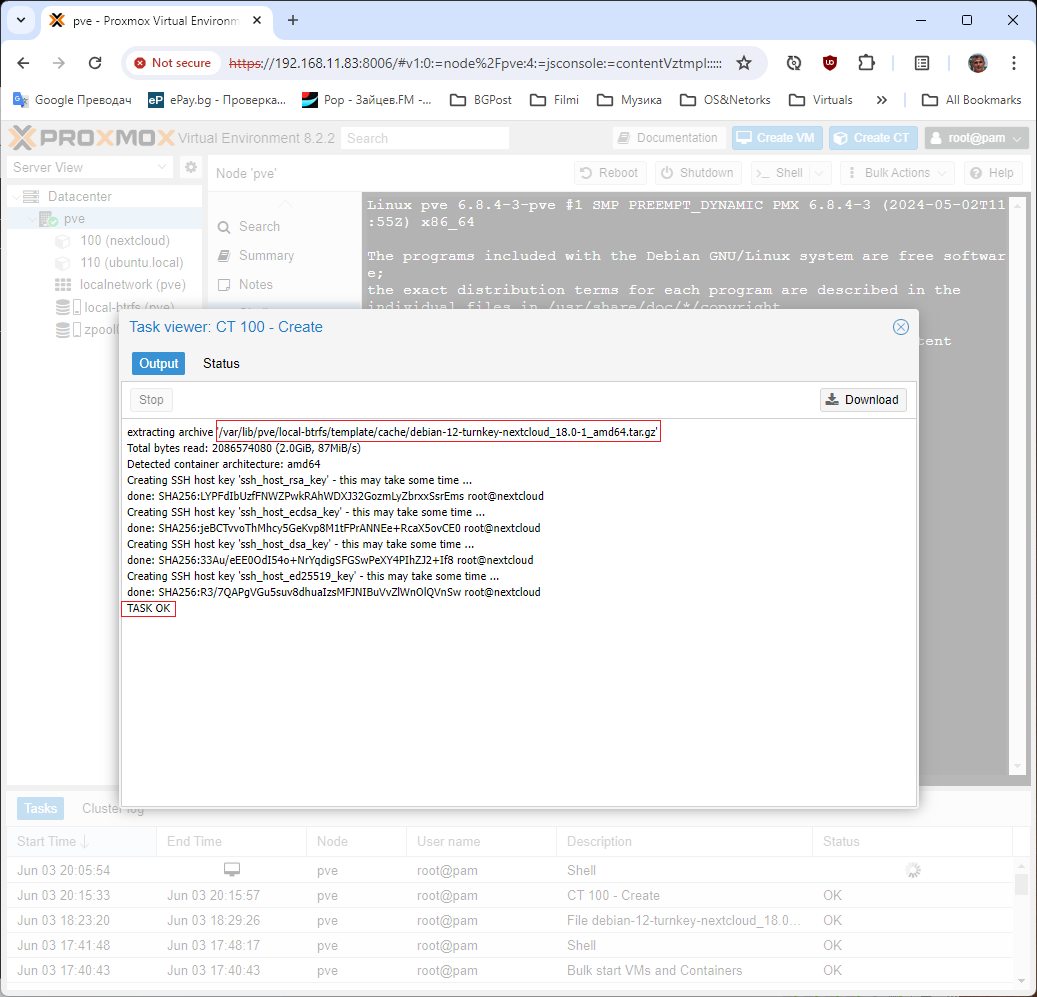This screenshot has height=997, width=1037.
Task: Reboot the pve node
Action: tap(609, 173)
